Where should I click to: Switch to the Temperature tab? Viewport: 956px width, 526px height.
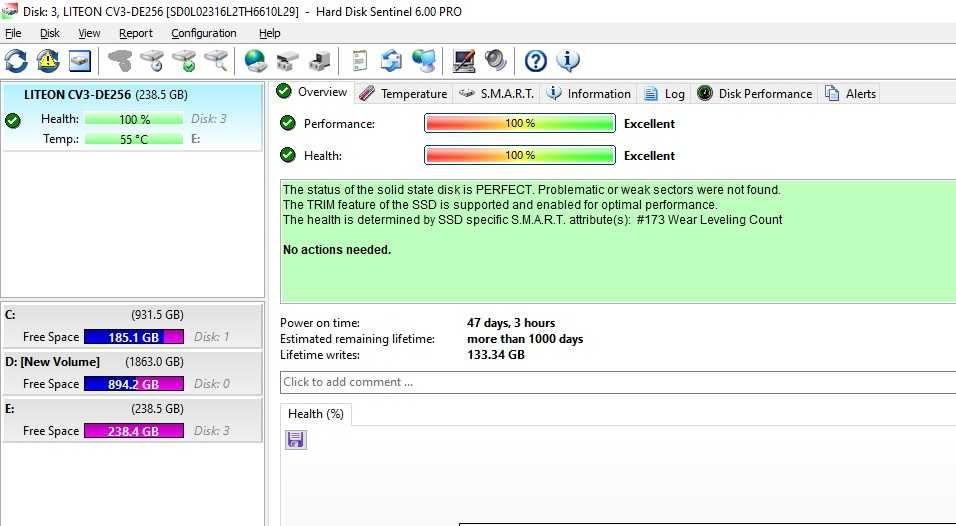403,93
